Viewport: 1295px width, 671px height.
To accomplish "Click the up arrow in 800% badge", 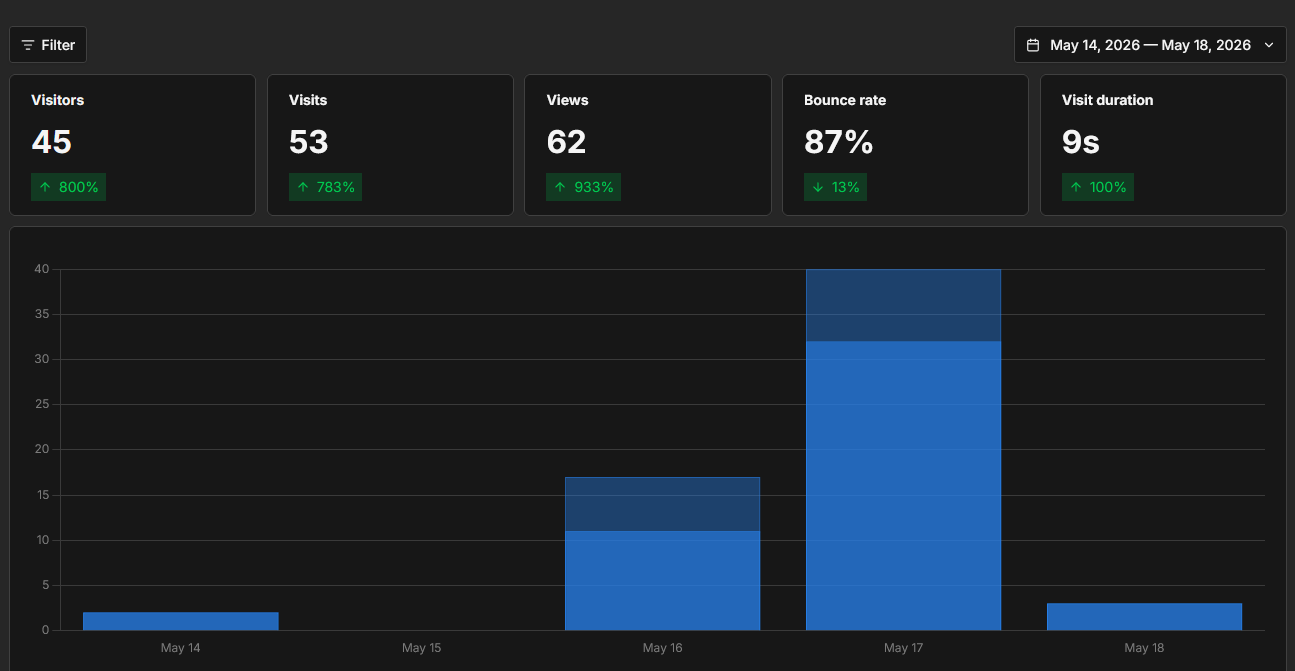I will coord(45,187).
